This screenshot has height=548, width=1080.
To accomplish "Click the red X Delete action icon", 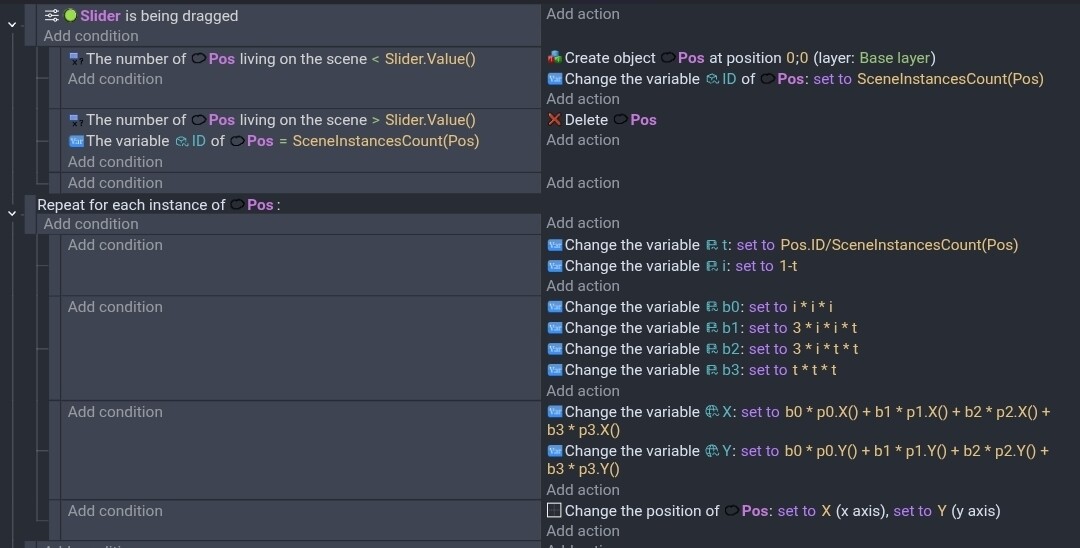I will pyautogui.click(x=555, y=120).
